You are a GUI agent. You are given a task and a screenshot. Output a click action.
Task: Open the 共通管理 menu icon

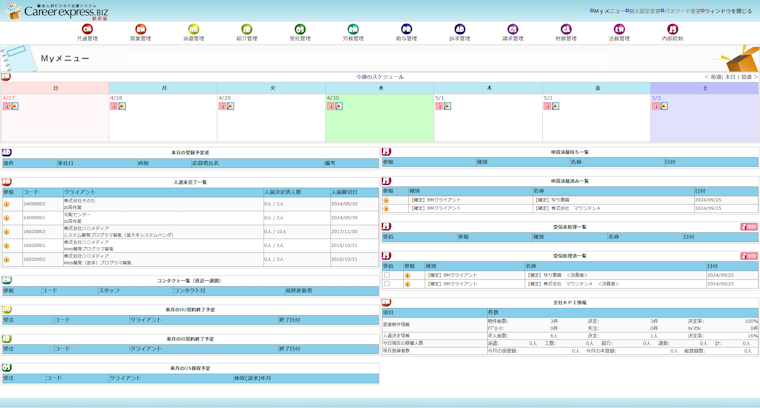87,30
